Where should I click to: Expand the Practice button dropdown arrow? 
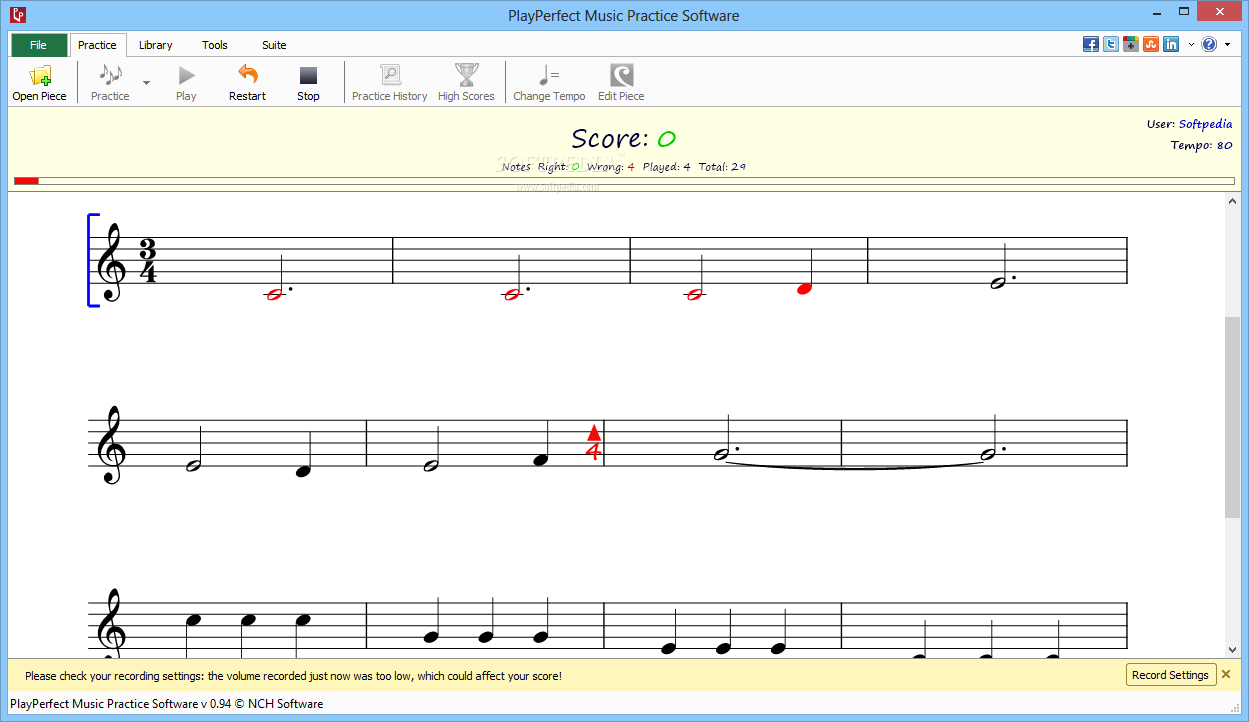146,83
